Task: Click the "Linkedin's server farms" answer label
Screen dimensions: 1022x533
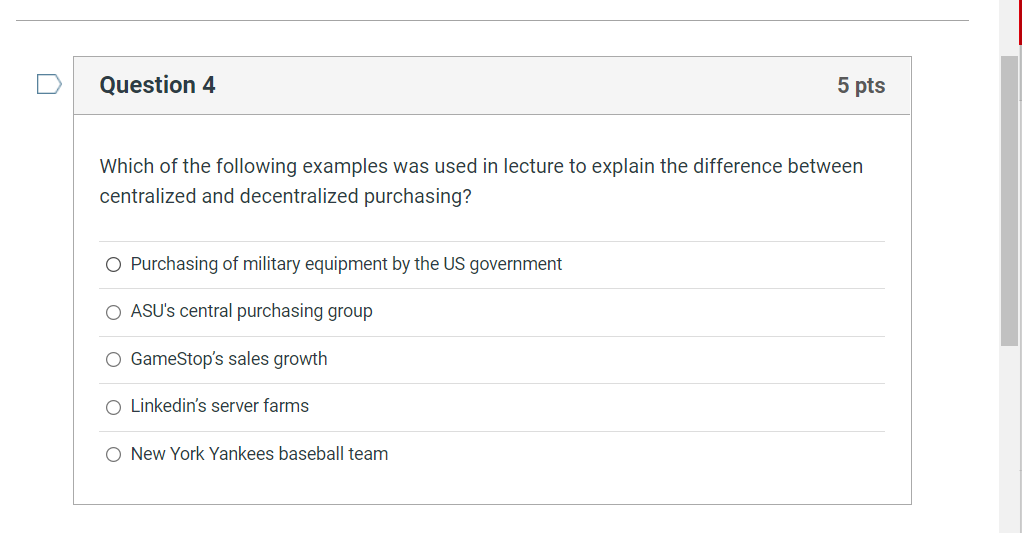Action: [220, 406]
